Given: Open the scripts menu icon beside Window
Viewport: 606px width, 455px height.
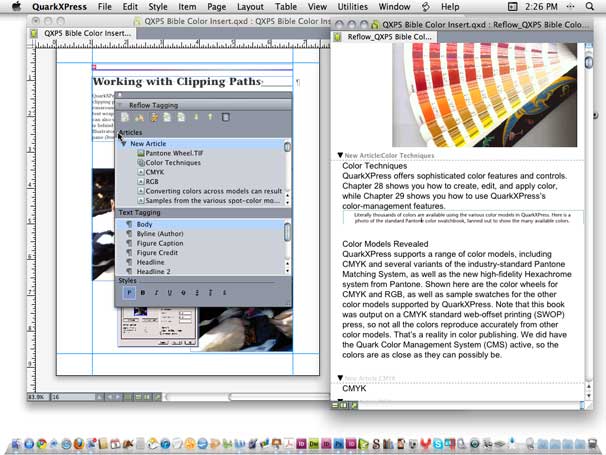Looking at the screenshot, I should pos(426,7).
